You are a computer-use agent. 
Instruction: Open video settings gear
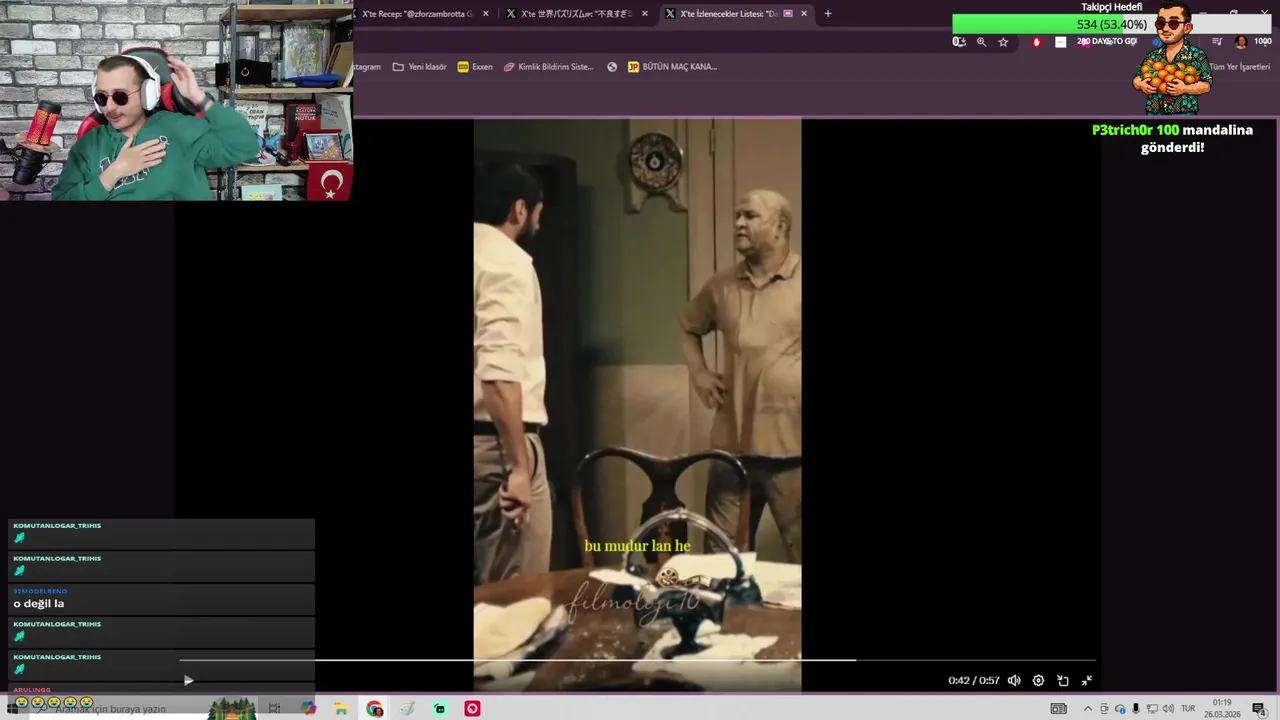(1038, 681)
